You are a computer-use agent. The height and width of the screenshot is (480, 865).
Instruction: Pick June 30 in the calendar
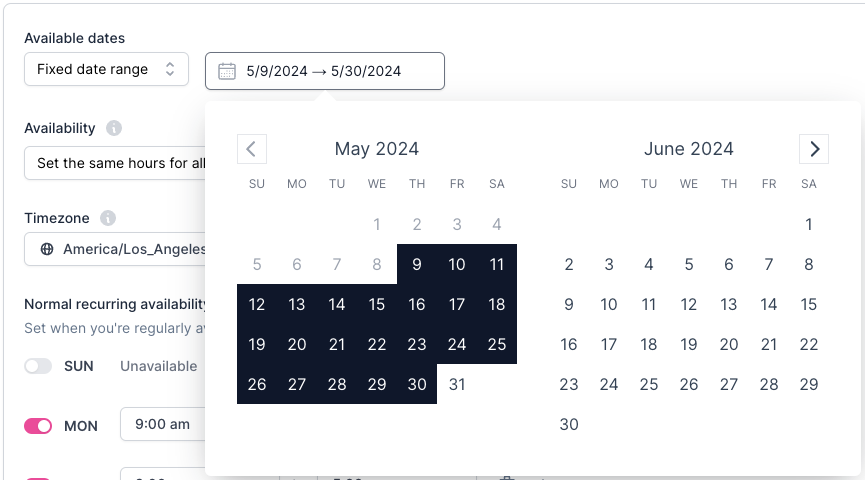point(569,424)
